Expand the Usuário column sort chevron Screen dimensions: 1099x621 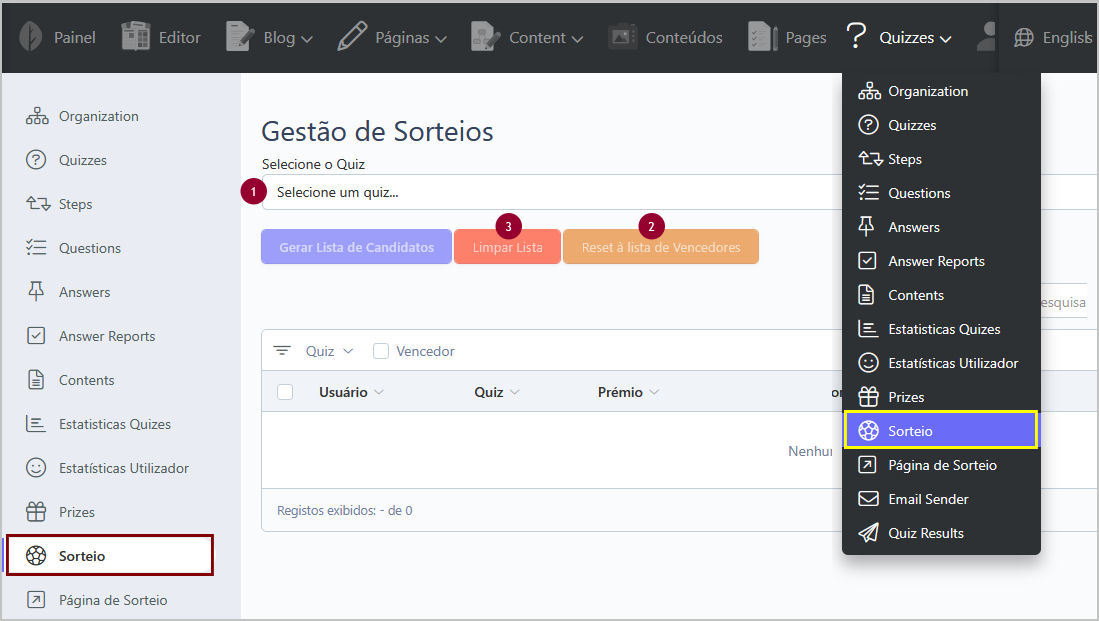(379, 392)
